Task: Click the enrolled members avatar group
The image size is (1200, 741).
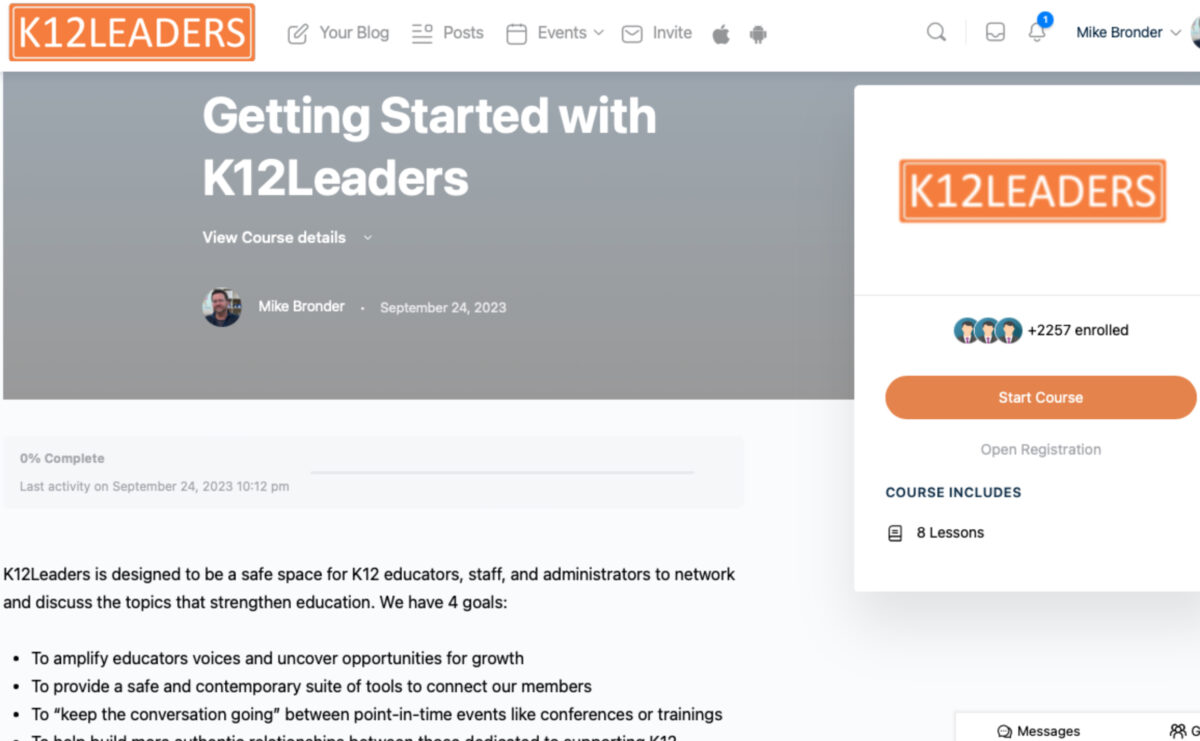Action: click(987, 330)
